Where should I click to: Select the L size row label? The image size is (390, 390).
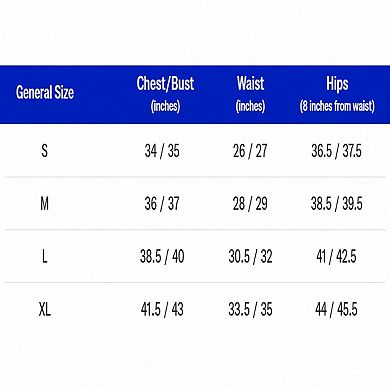44,256
